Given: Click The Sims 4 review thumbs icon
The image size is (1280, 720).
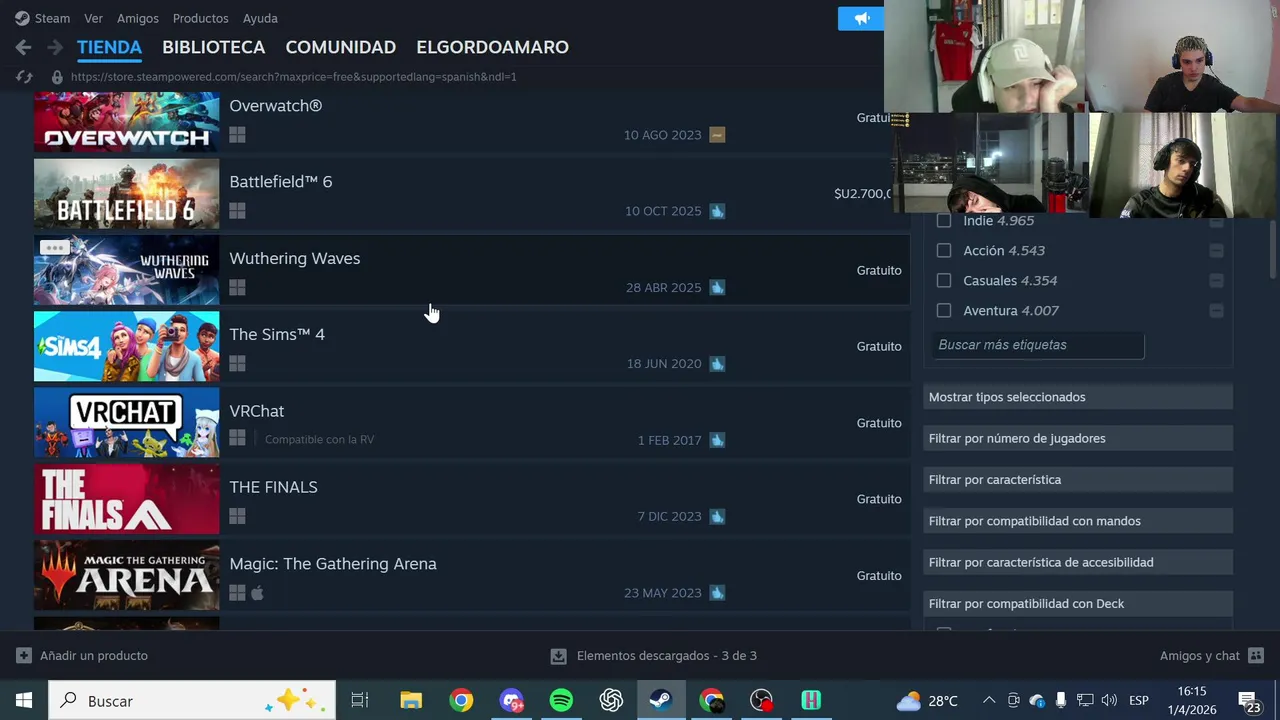Looking at the screenshot, I should tap(717, 363).
